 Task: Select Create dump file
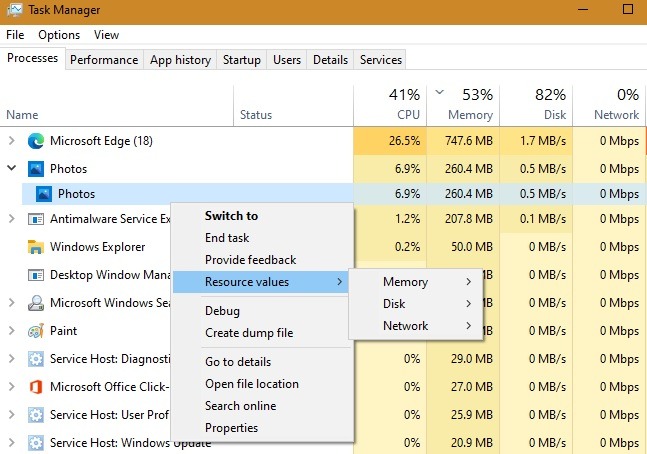262,333
